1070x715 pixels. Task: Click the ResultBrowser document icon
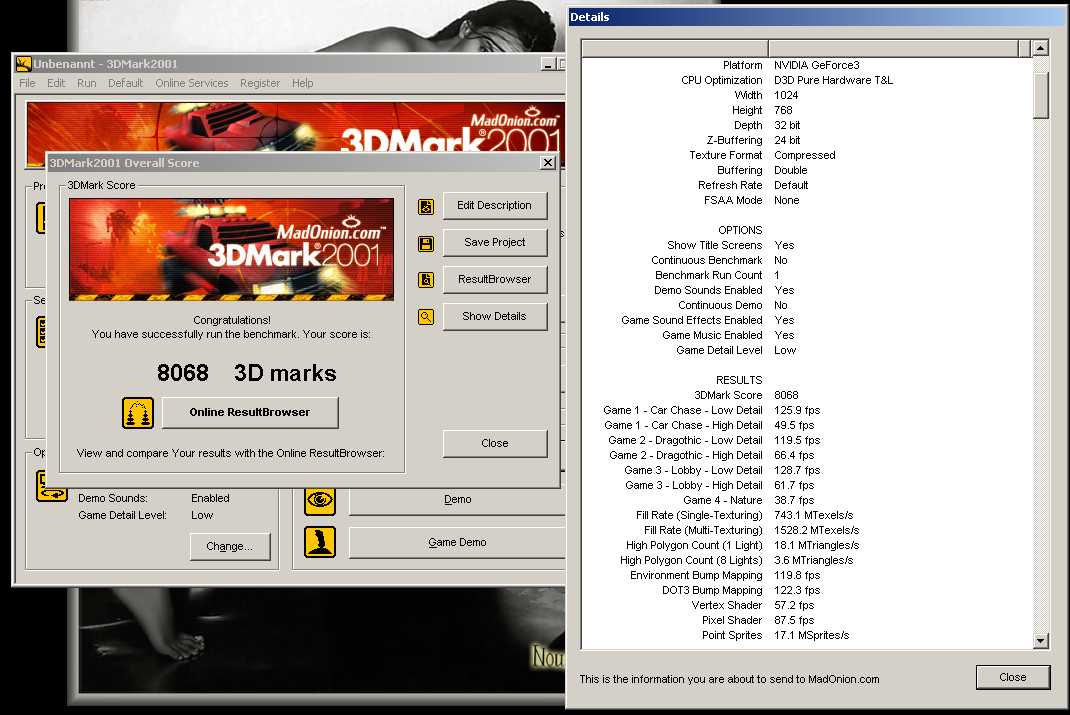click(x=426, y=280)
